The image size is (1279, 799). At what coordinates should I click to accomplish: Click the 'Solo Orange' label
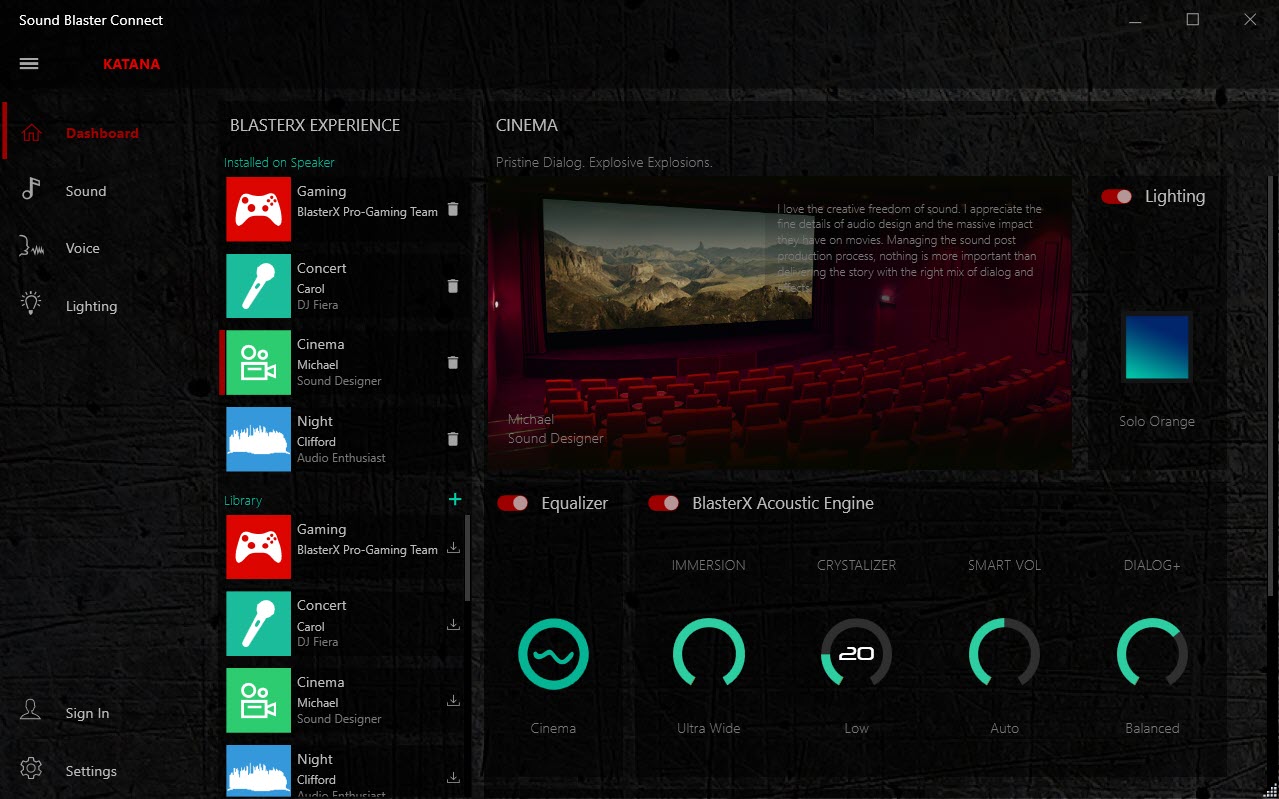(1157, 421)
